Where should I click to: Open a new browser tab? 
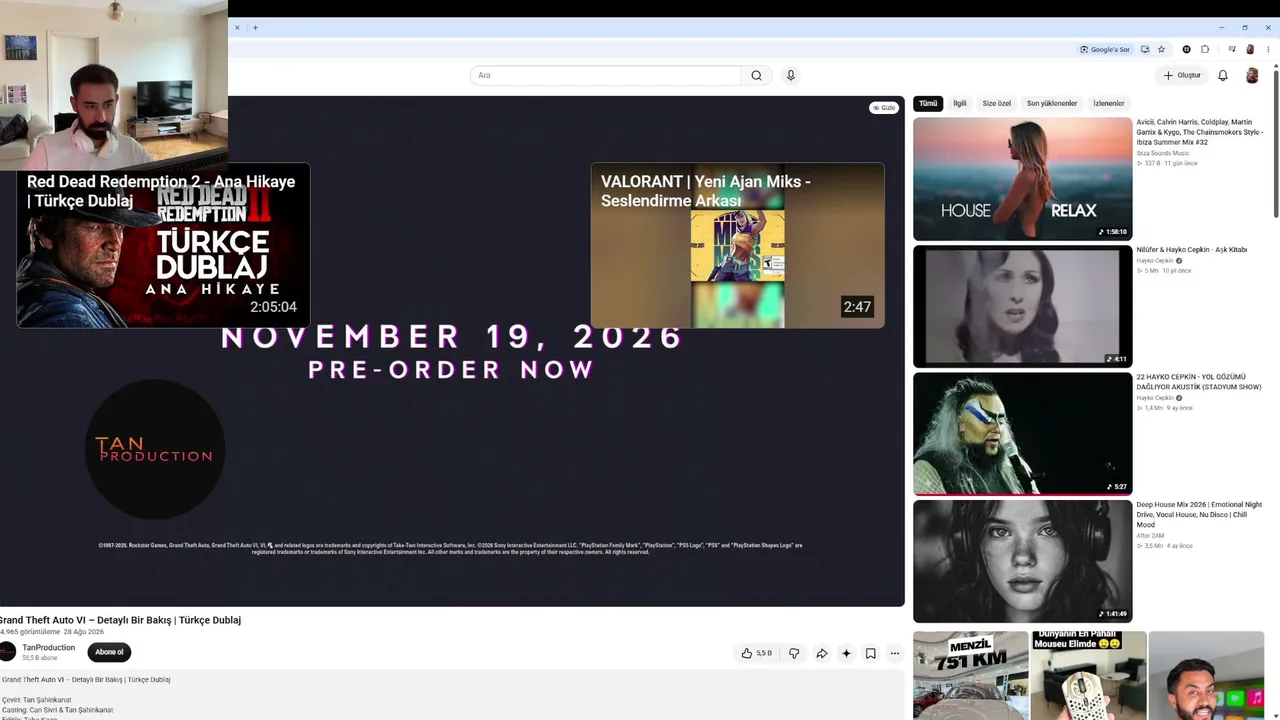coord(255,27)
